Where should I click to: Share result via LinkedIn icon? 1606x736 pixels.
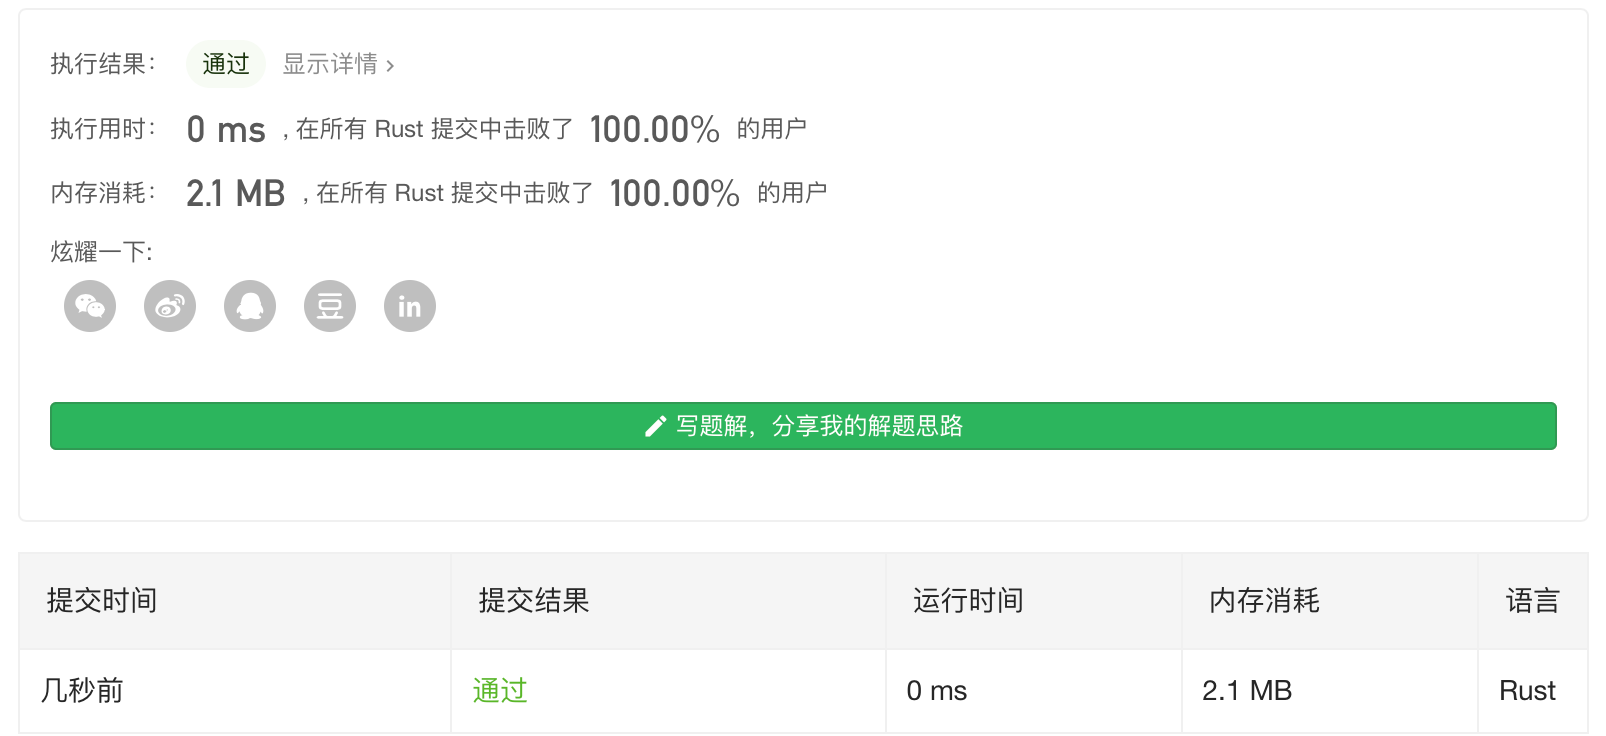click(x=410, y=306)
